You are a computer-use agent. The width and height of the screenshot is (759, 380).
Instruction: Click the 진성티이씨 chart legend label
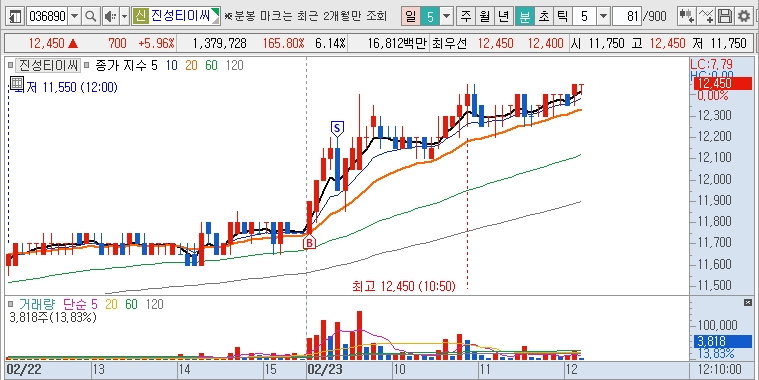coord(47,65)
